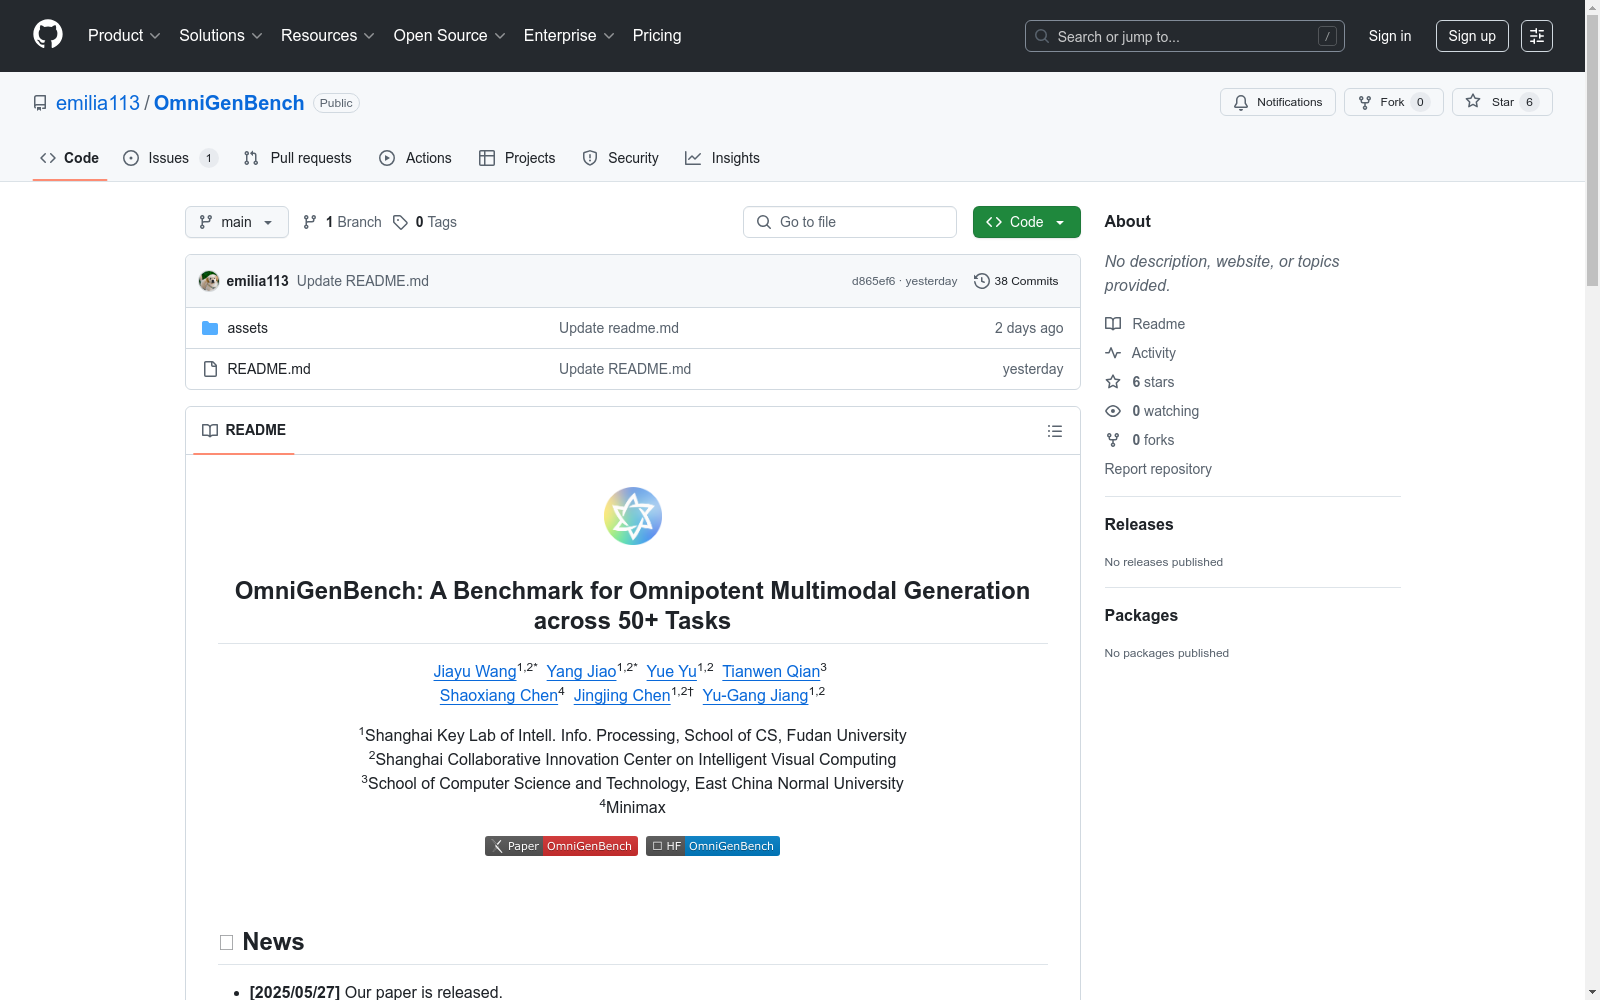Click the stars icon in About sidebar
Image resolution: width=1600 pixels, height=1000 pixels.
coord(1113,382)
